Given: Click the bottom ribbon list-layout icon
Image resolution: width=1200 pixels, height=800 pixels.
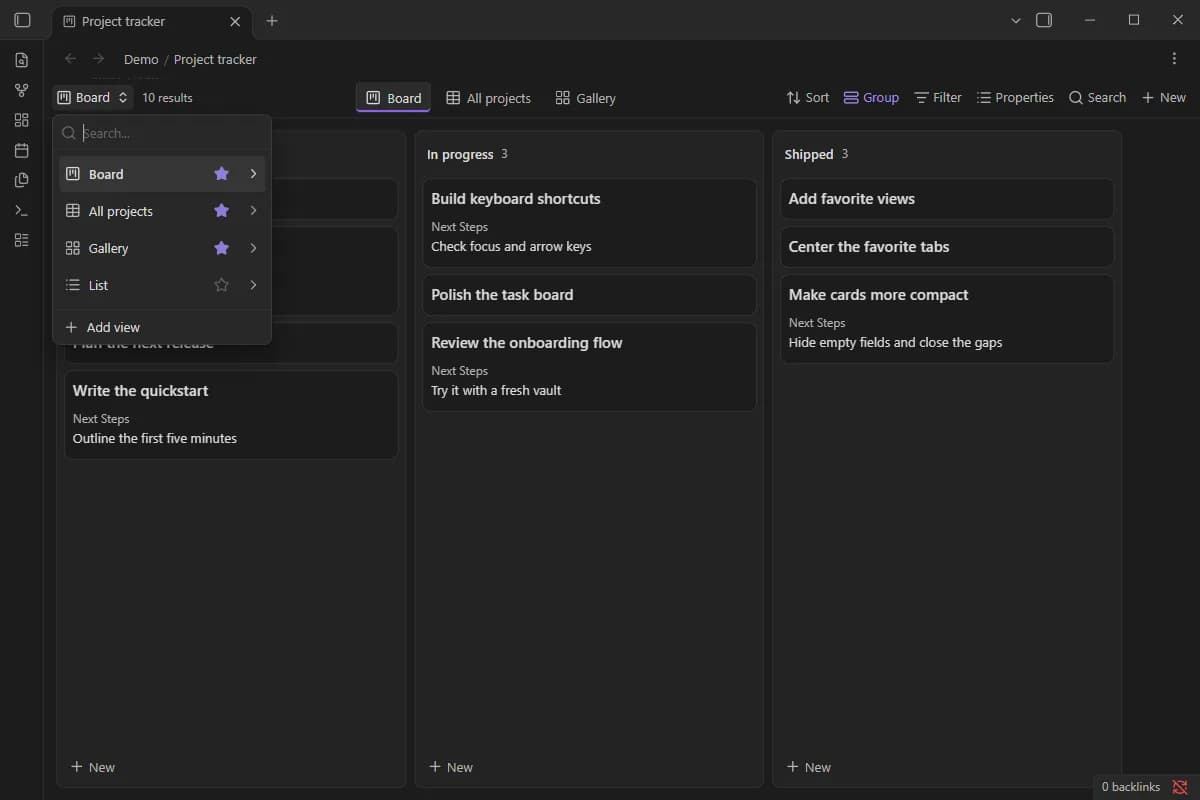Looking at the screenshot, I should click(22, 240).
